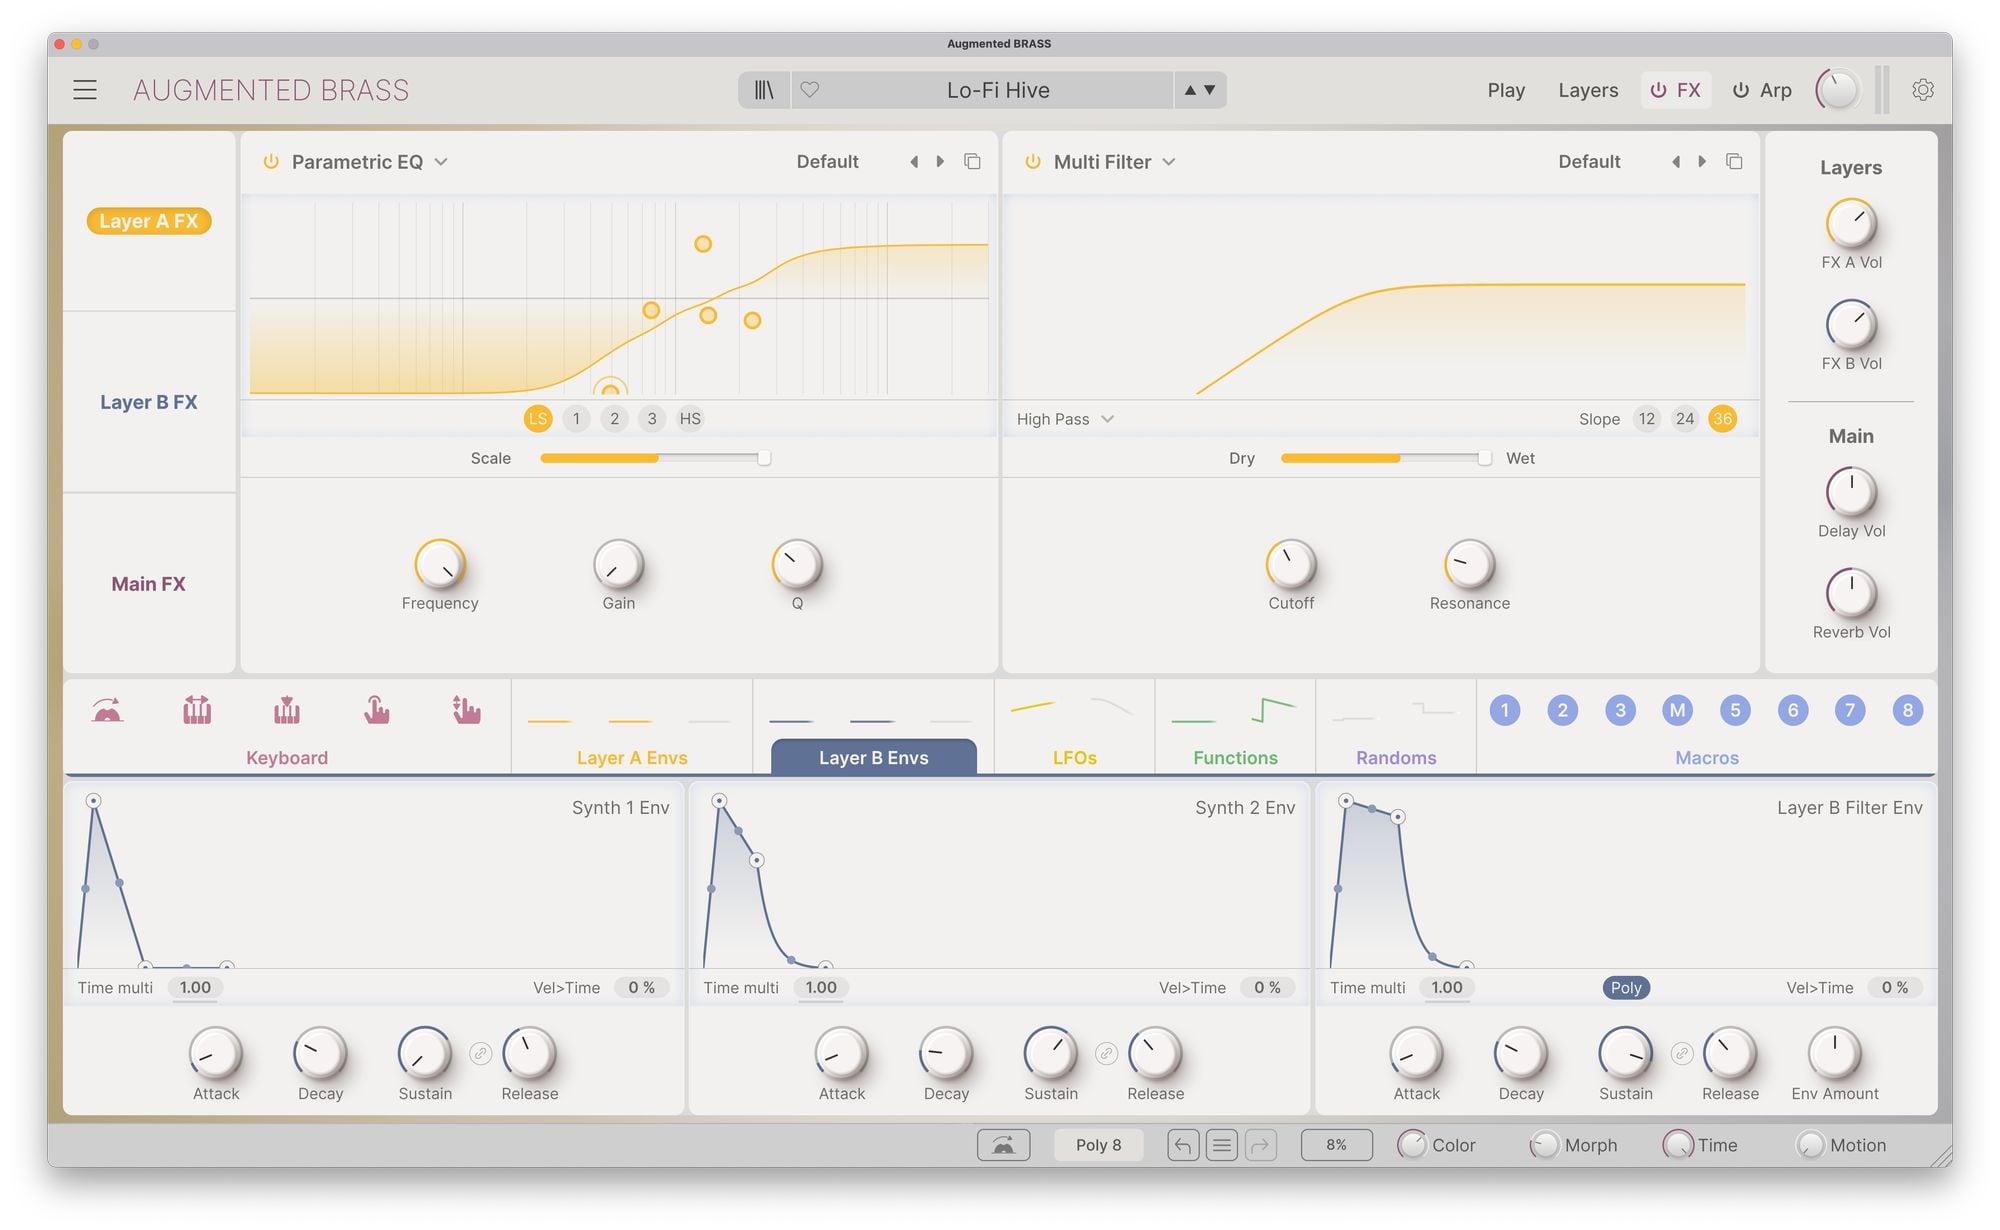Screen dimensions: 2000x1230
Task: Click the undo arrow in bottom bar
Action: [1183, 1145]
